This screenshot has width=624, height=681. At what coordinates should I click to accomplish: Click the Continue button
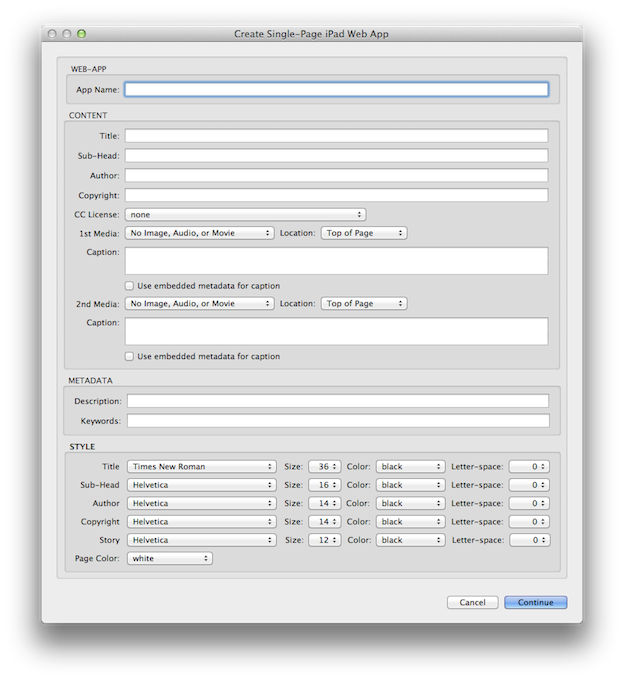click(535, 602)
